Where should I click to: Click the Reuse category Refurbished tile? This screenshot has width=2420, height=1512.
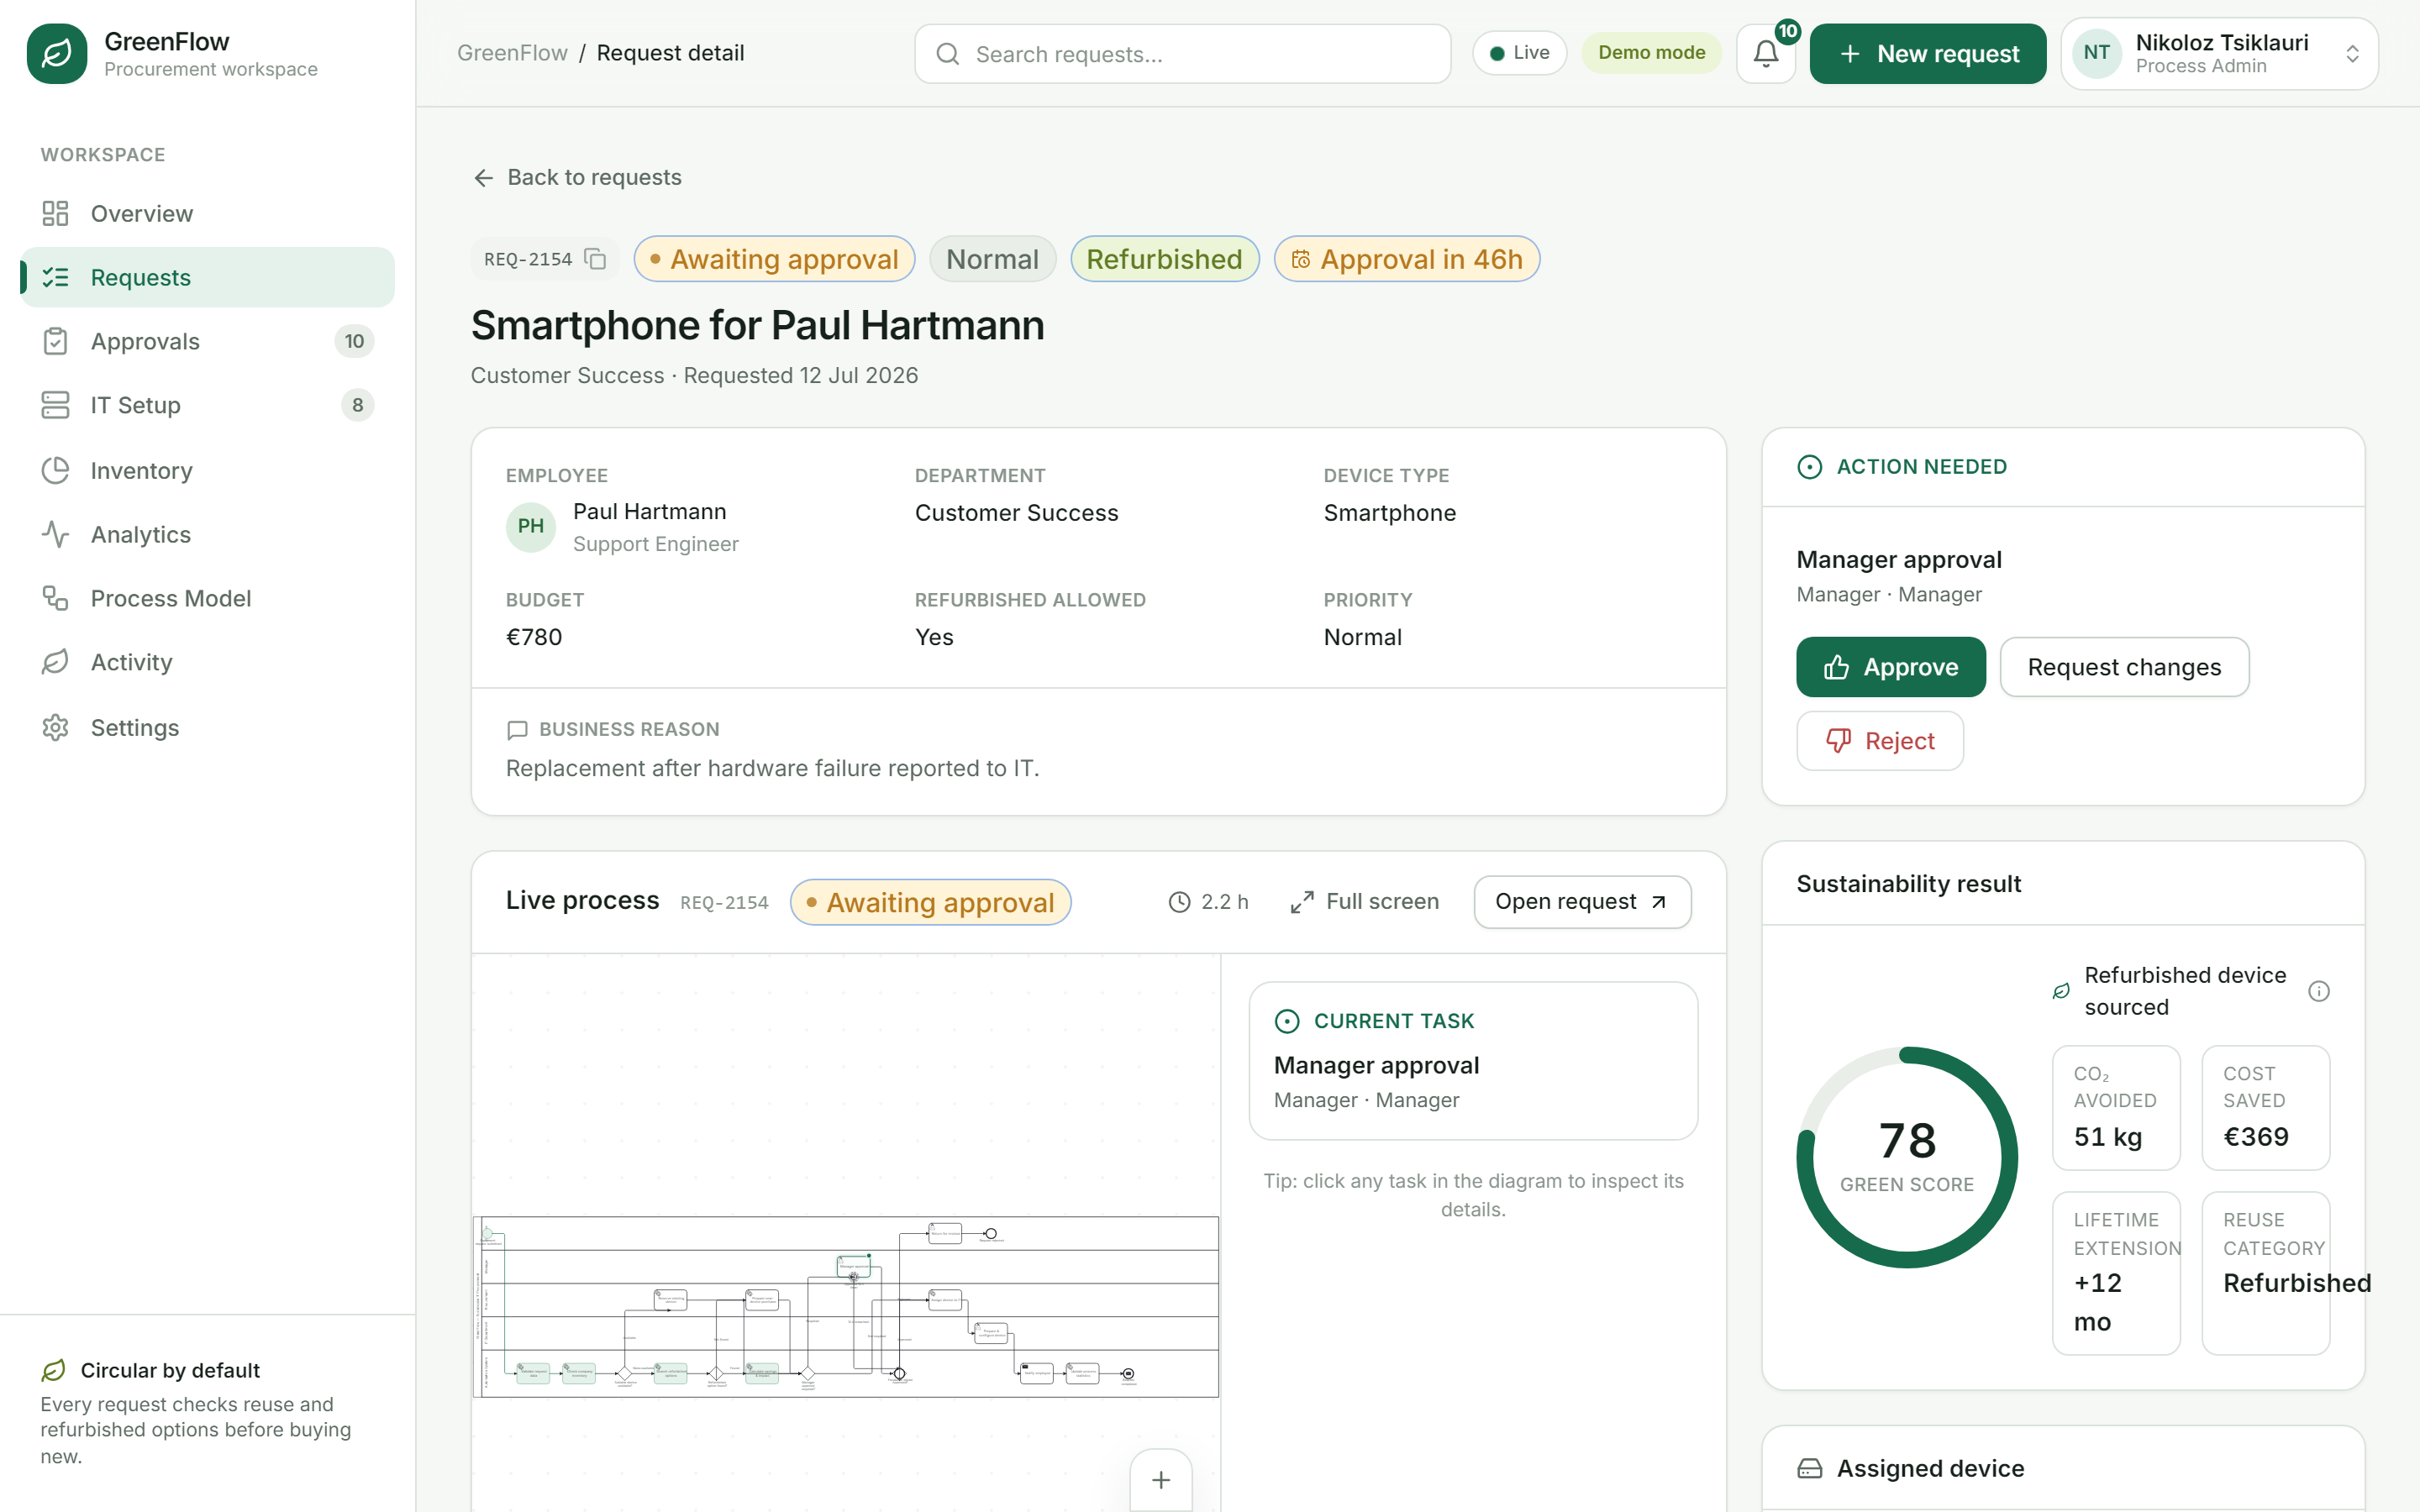2266,1273
